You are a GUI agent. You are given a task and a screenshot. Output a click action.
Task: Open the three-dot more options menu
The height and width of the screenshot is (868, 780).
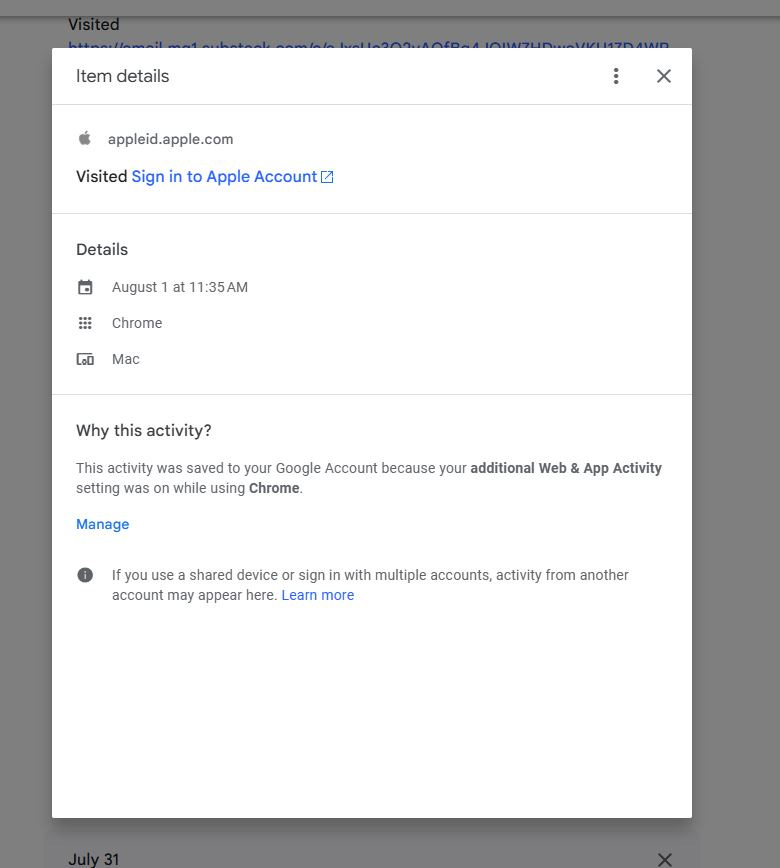(x=616, y=76)
